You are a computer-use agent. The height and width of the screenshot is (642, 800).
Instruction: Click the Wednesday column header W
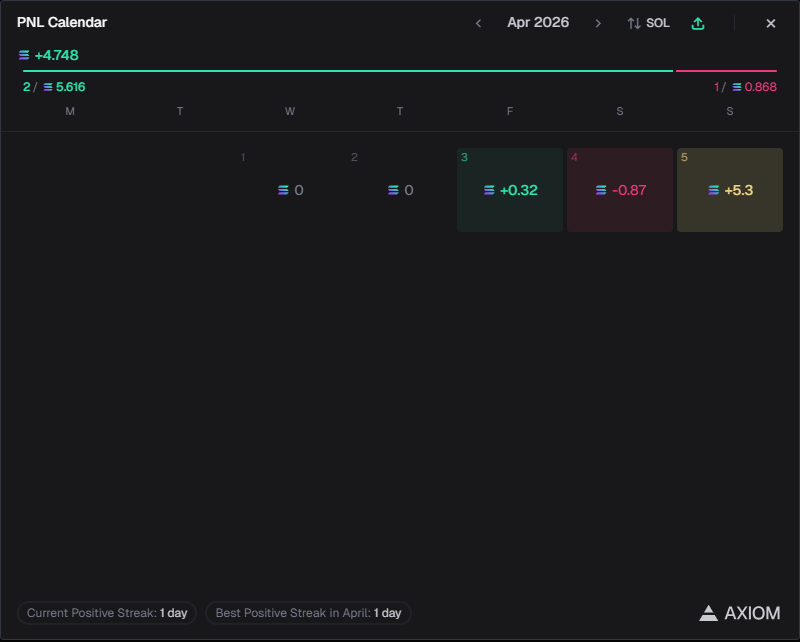[290, 111]
